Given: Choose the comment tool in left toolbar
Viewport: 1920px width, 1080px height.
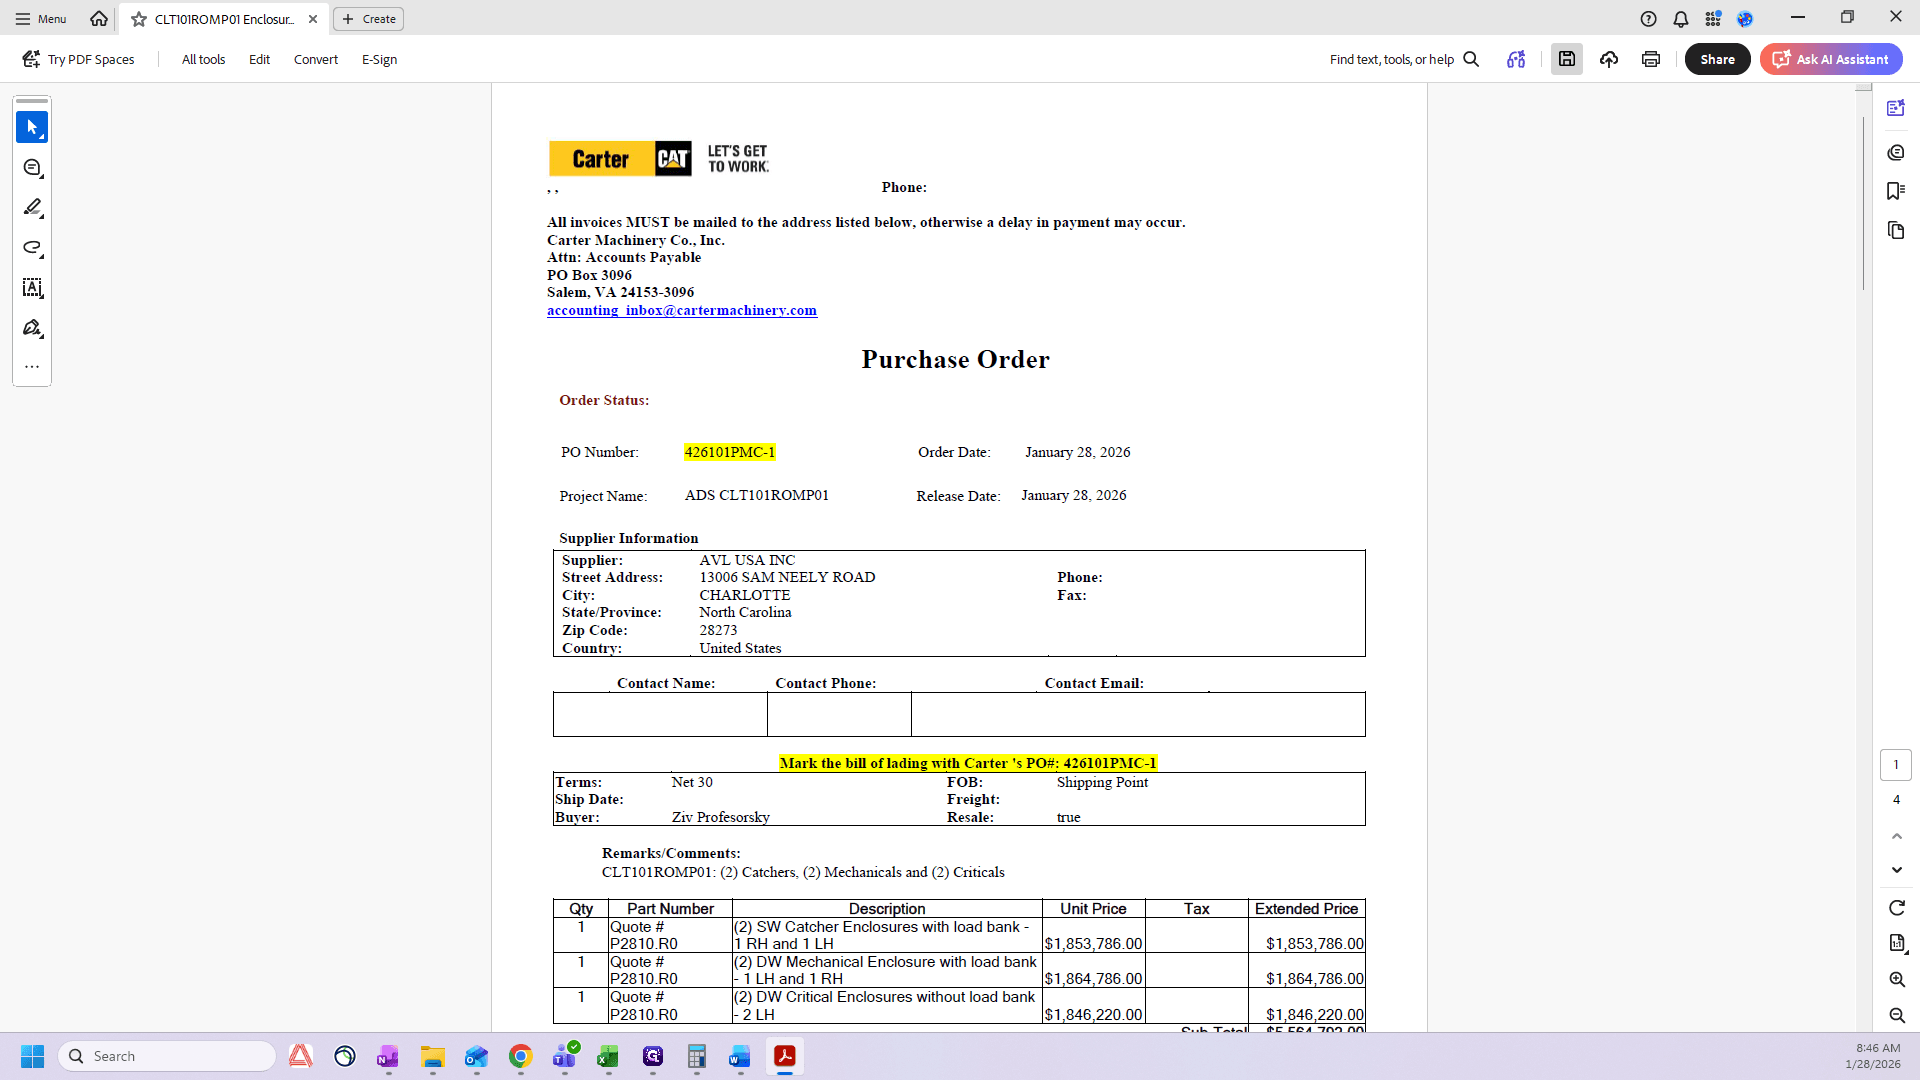Looking at the screenshot, I should point(32,168).
